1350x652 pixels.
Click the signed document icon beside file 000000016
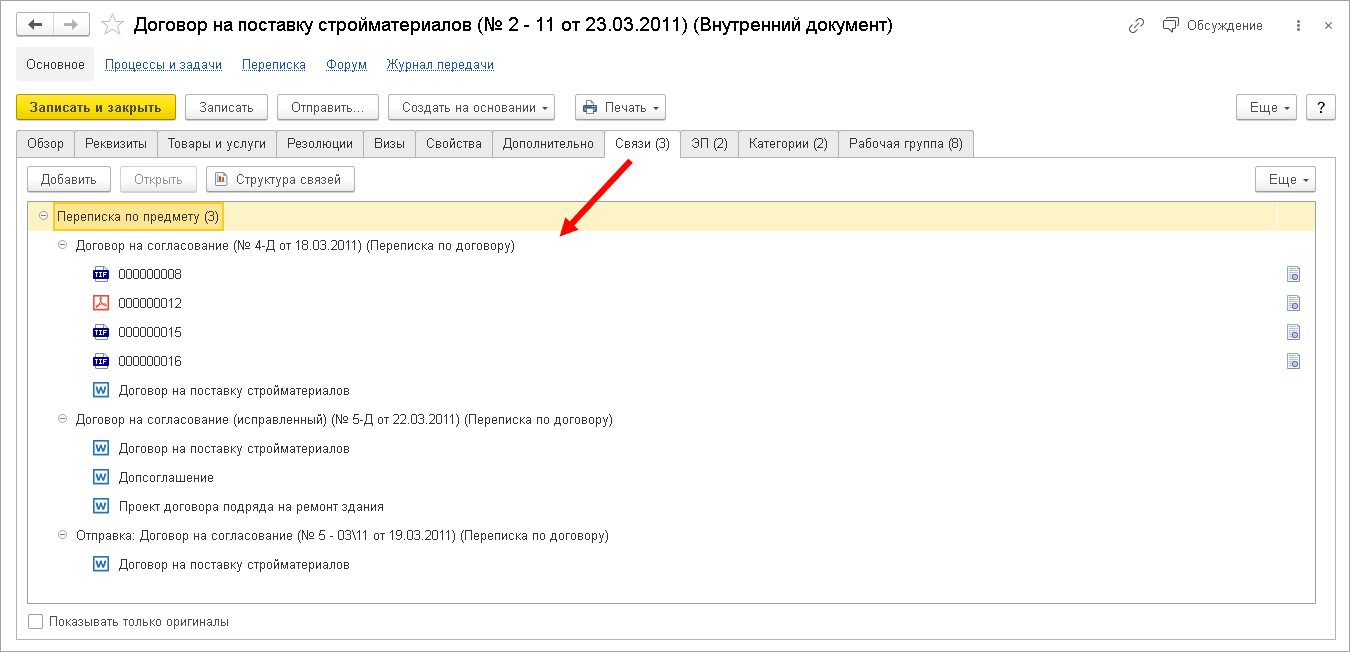click(1293, 361)
